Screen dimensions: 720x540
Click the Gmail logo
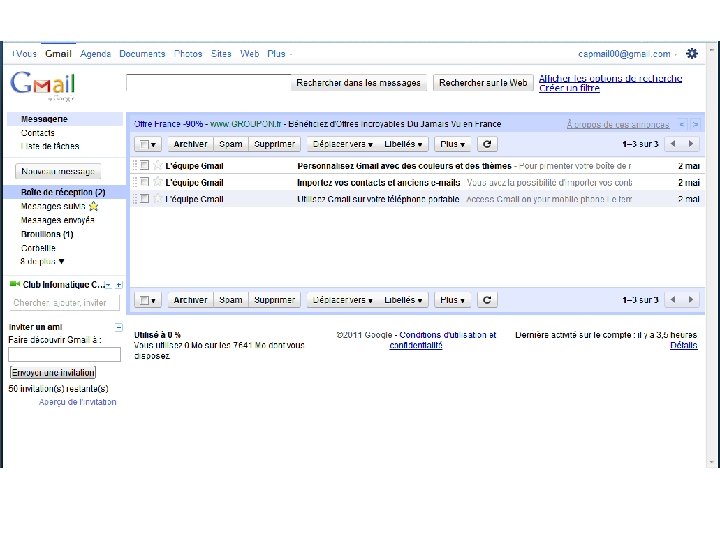coord(43,85)
